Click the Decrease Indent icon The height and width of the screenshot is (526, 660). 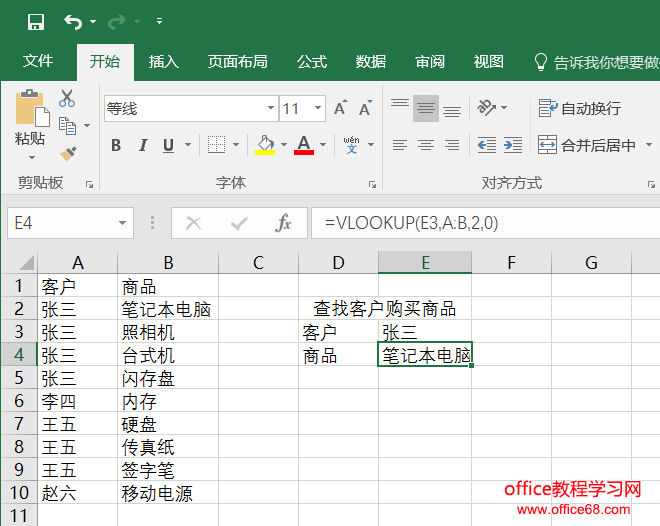(487, 145)
